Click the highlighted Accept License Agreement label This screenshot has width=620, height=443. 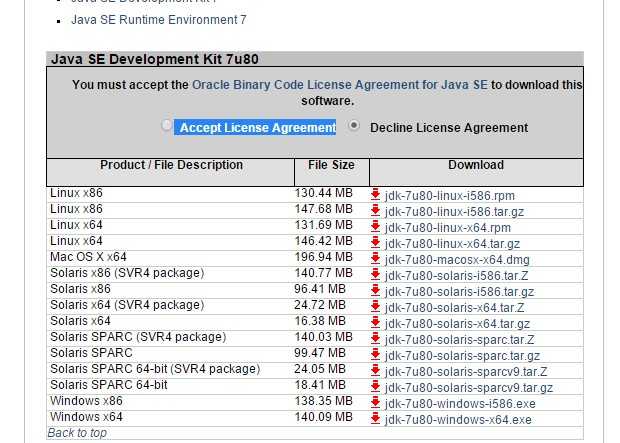[x=255, y=127]
